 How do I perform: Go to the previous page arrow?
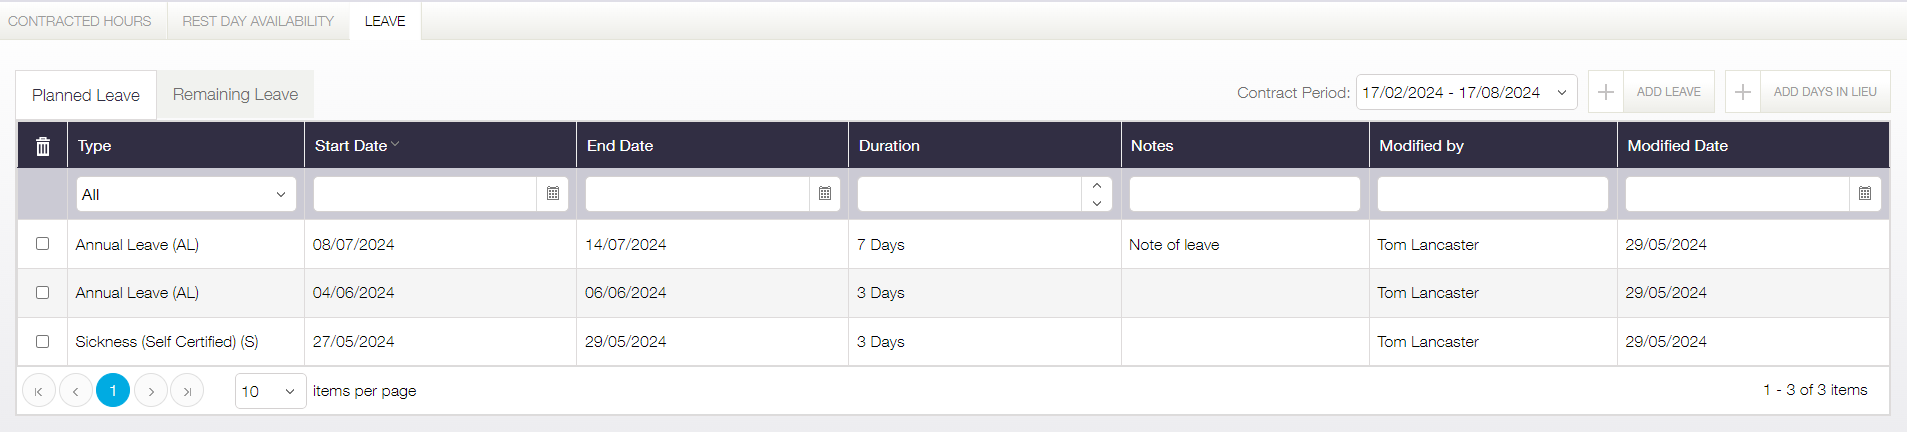pyautogui.click(x=76, y=391)
